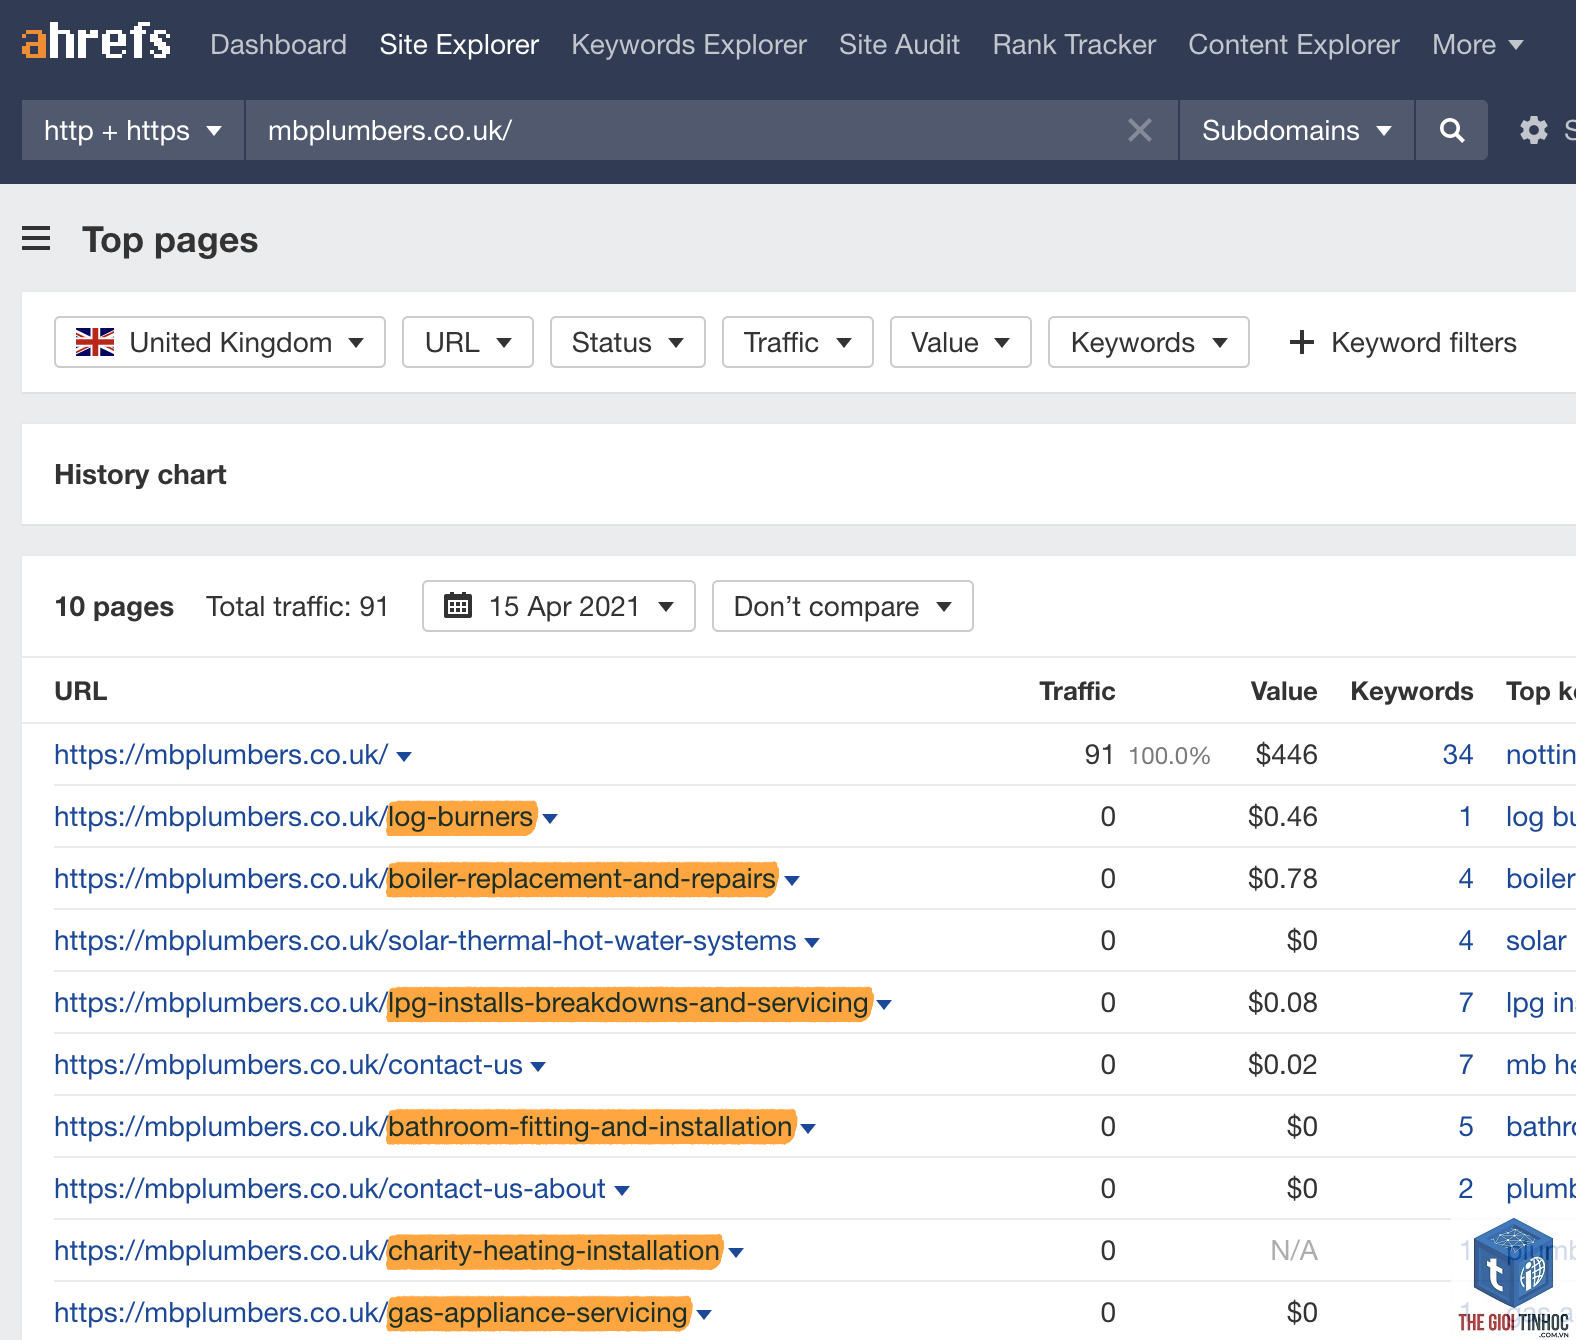The image size is (1576, 1340).
Task: Click keywords count 4 in boiler-replacement row
Action: coord(1465,878)
